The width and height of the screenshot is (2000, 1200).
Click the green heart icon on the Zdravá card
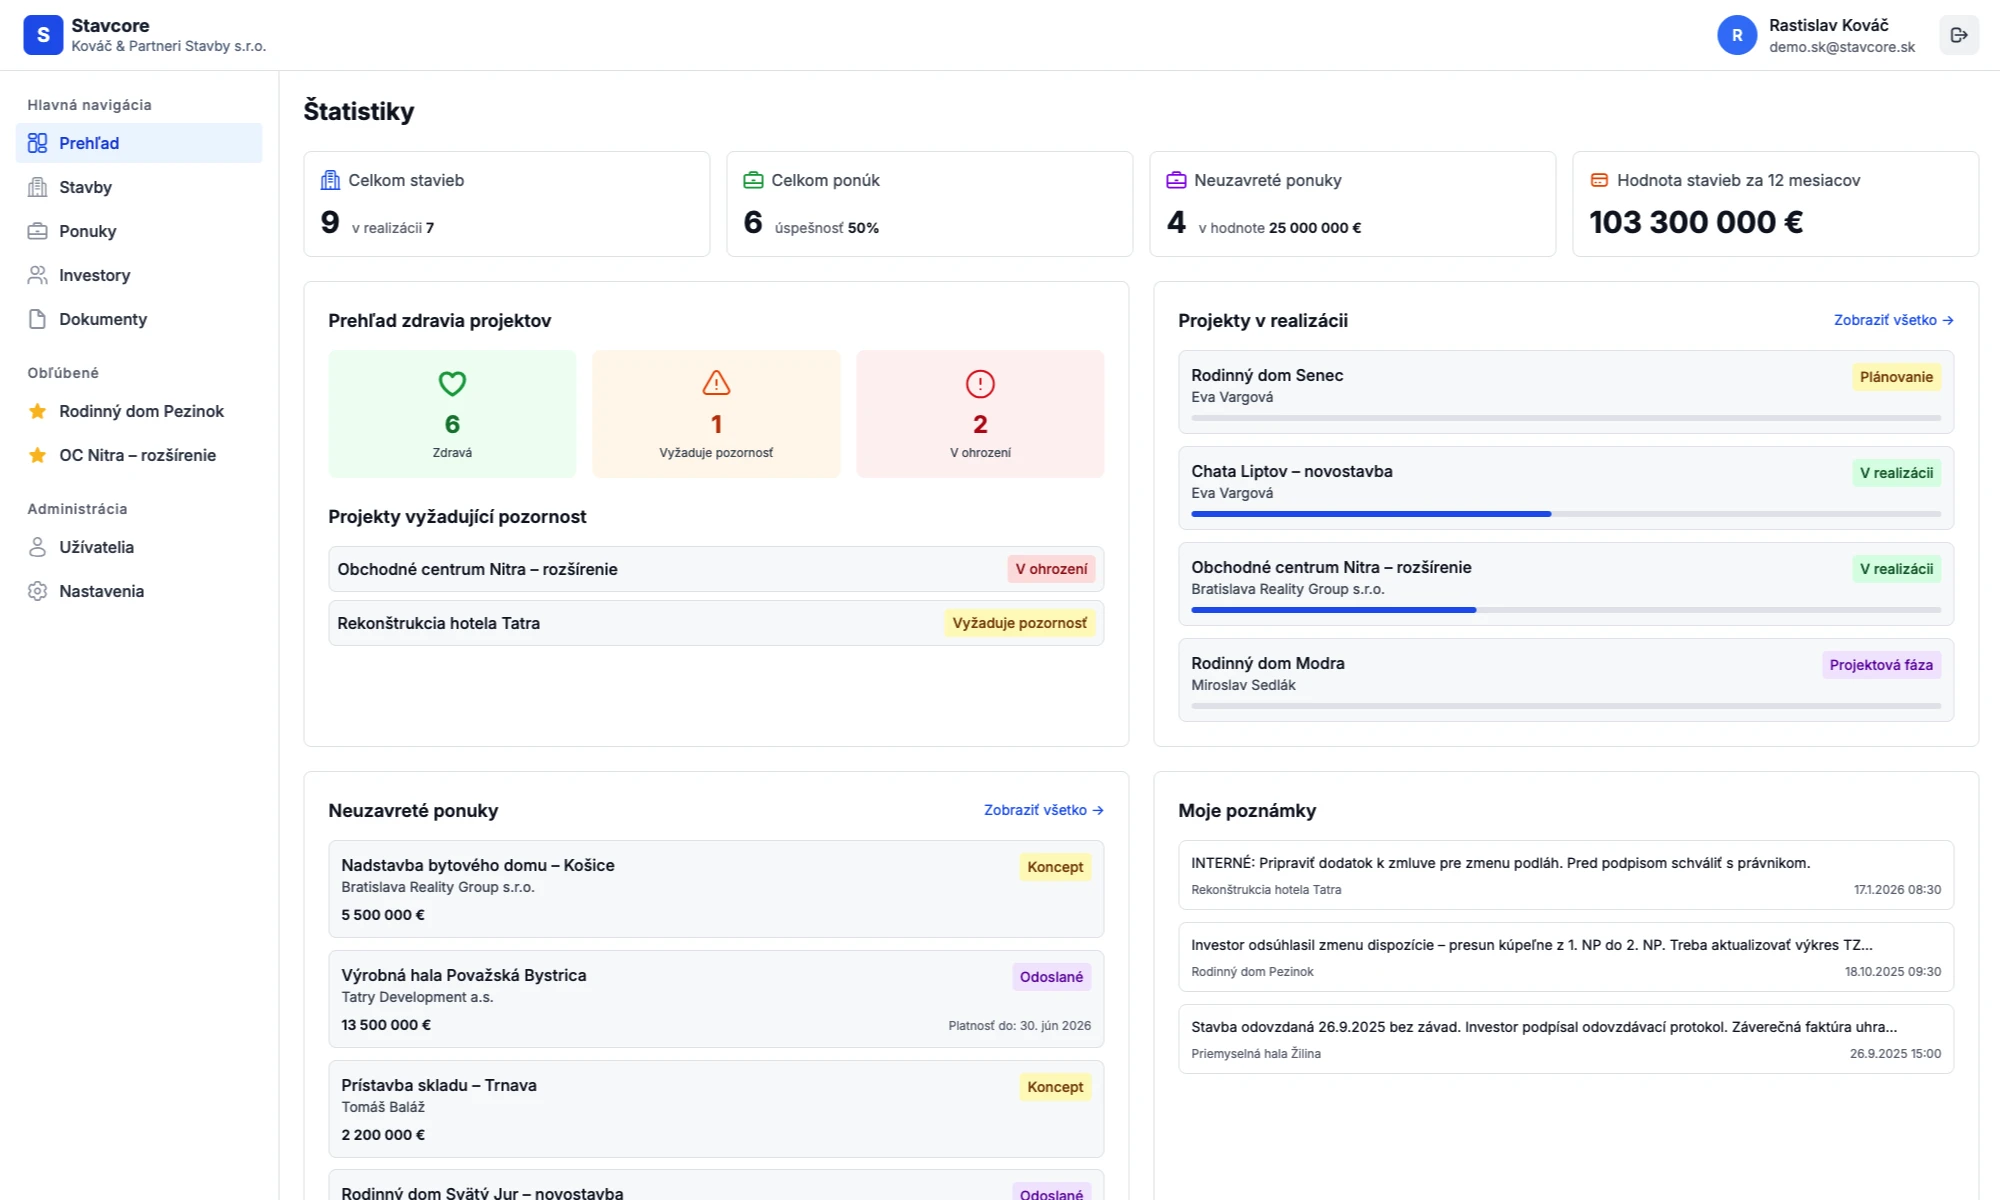[x=452, y=383]
